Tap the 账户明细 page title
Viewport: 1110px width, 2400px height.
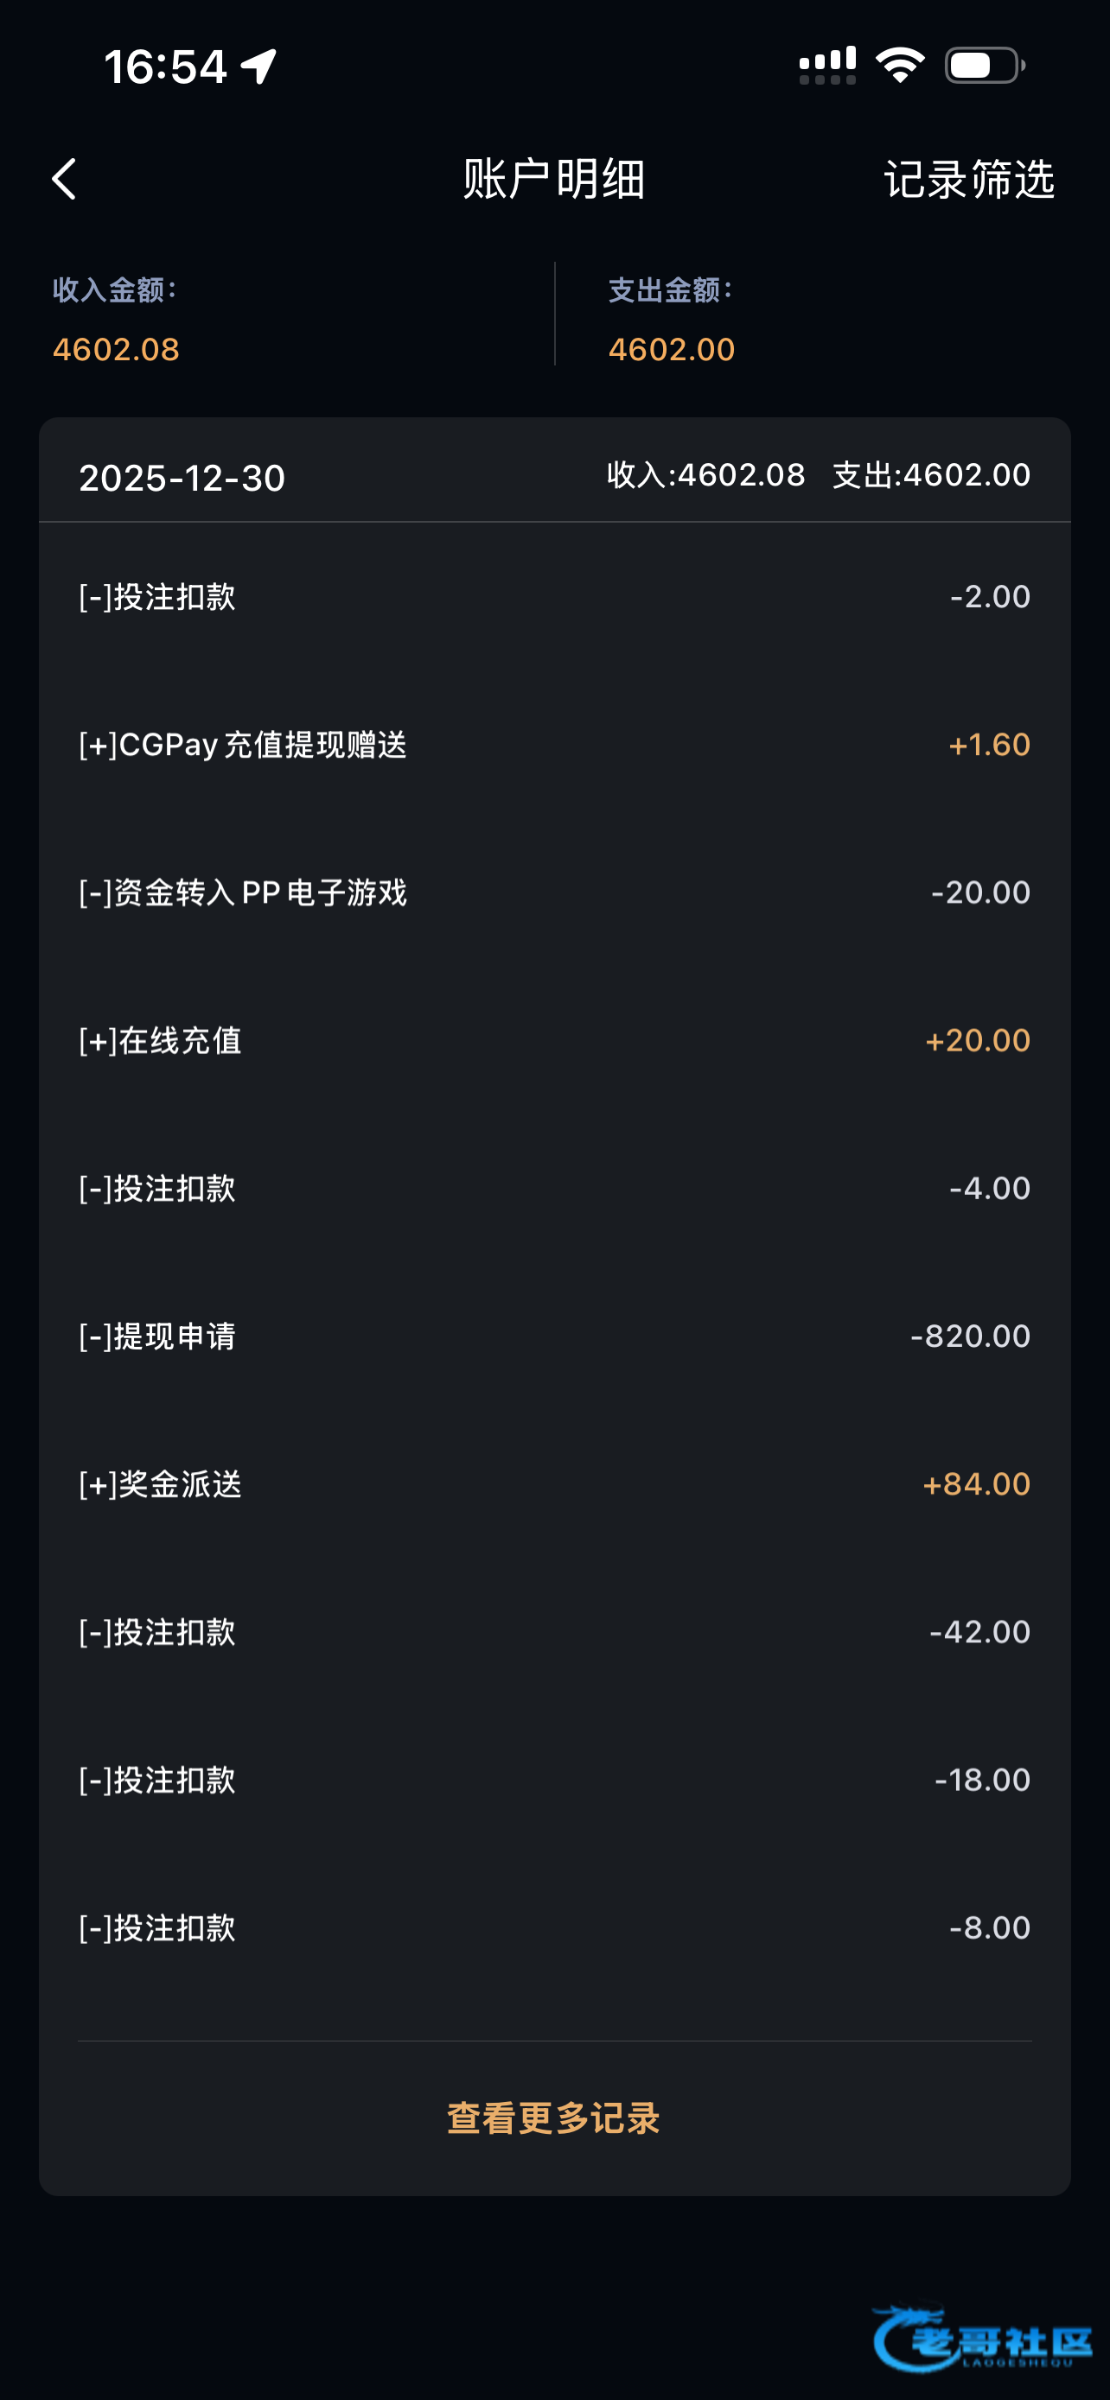click(554, 180)
